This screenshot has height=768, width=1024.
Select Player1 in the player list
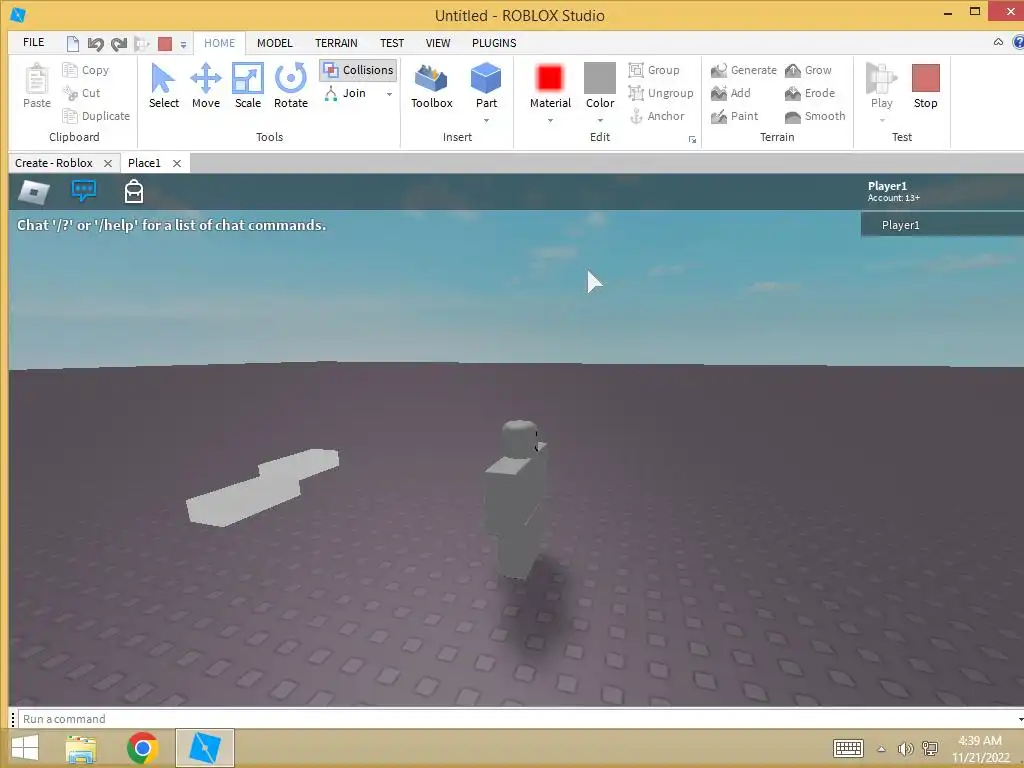[942, 225]
